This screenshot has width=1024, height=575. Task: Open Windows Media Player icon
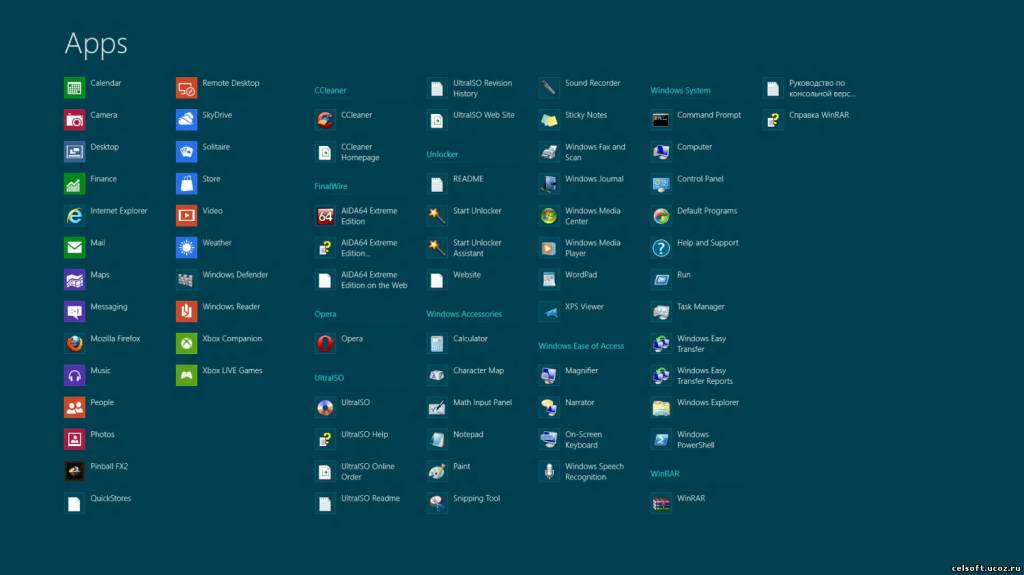pyautogui.click(x=549, y=248)
